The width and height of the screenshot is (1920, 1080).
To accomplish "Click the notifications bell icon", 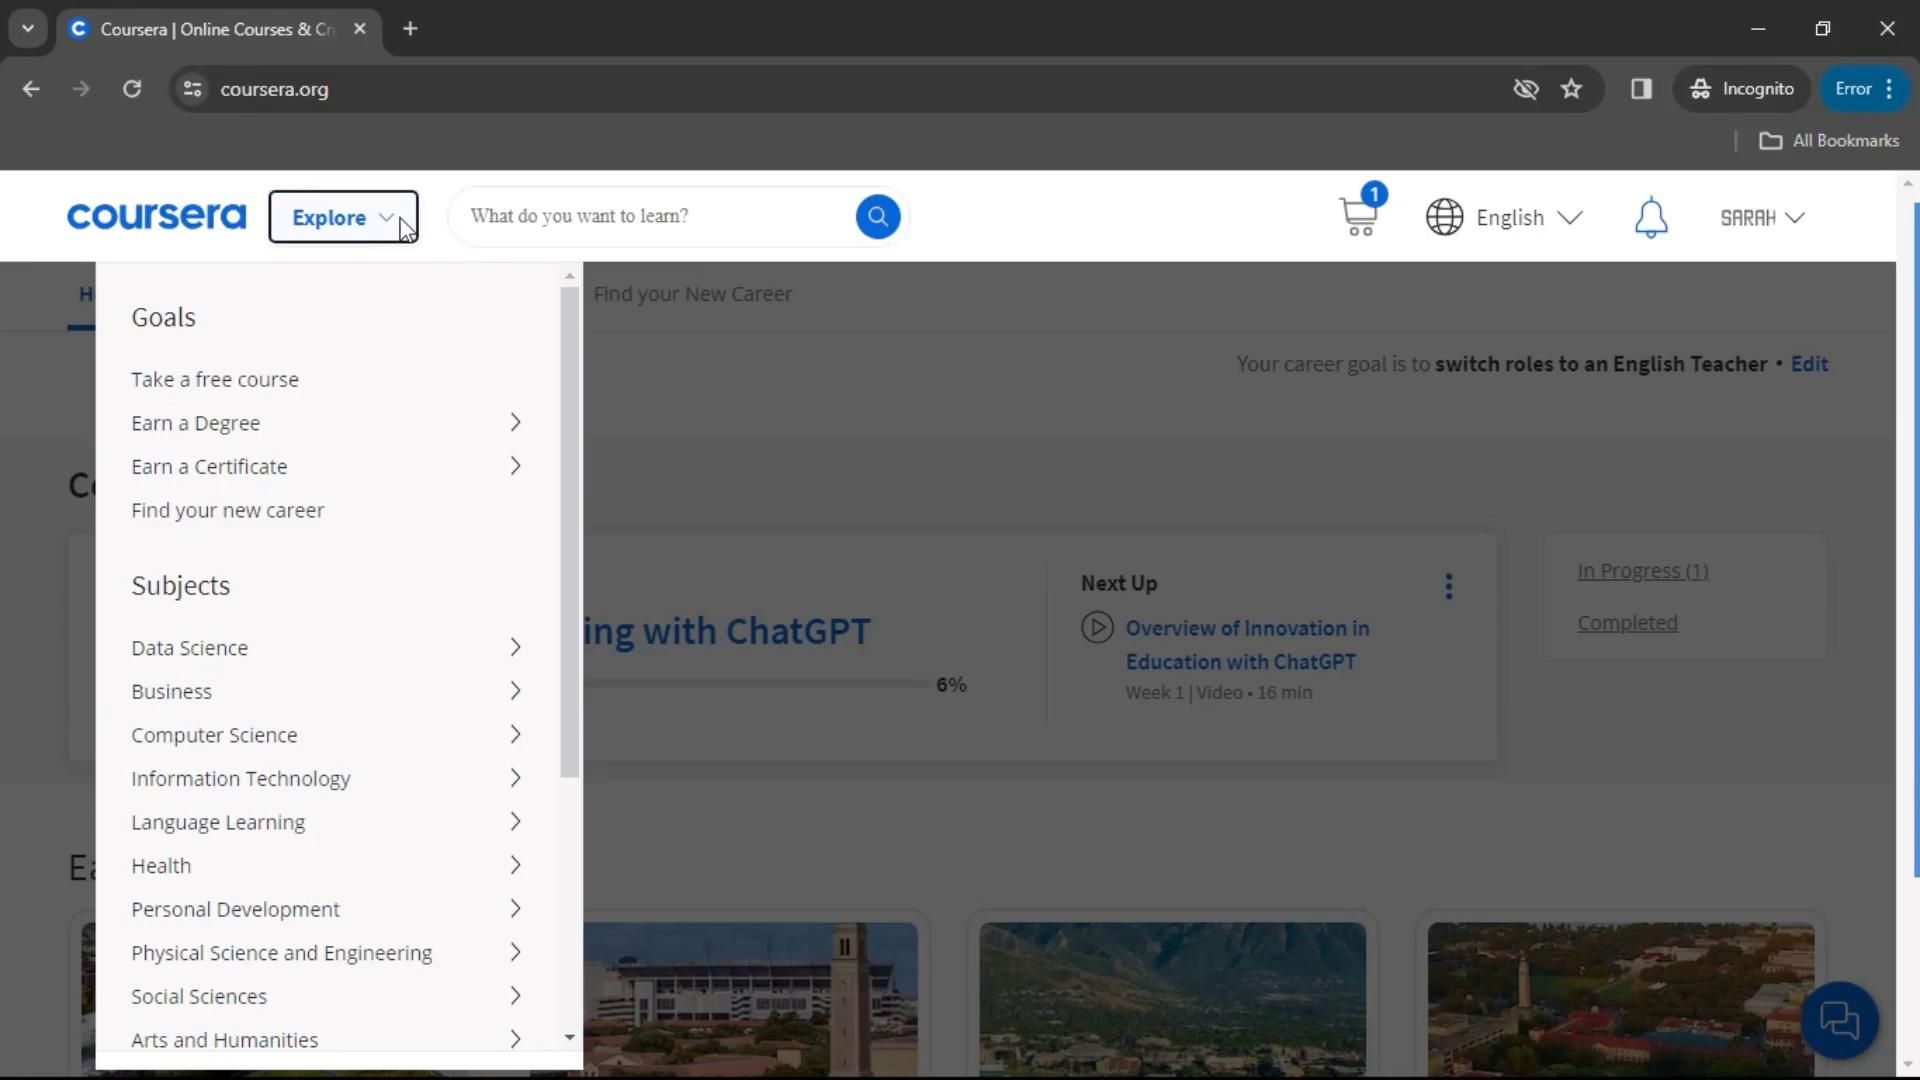I will [x=1650, y=217].
